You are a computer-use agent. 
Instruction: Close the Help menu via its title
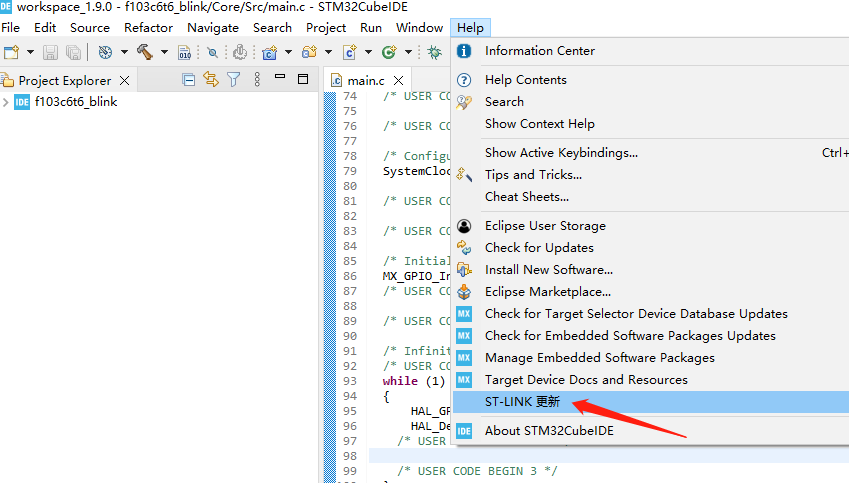[470, 28]
